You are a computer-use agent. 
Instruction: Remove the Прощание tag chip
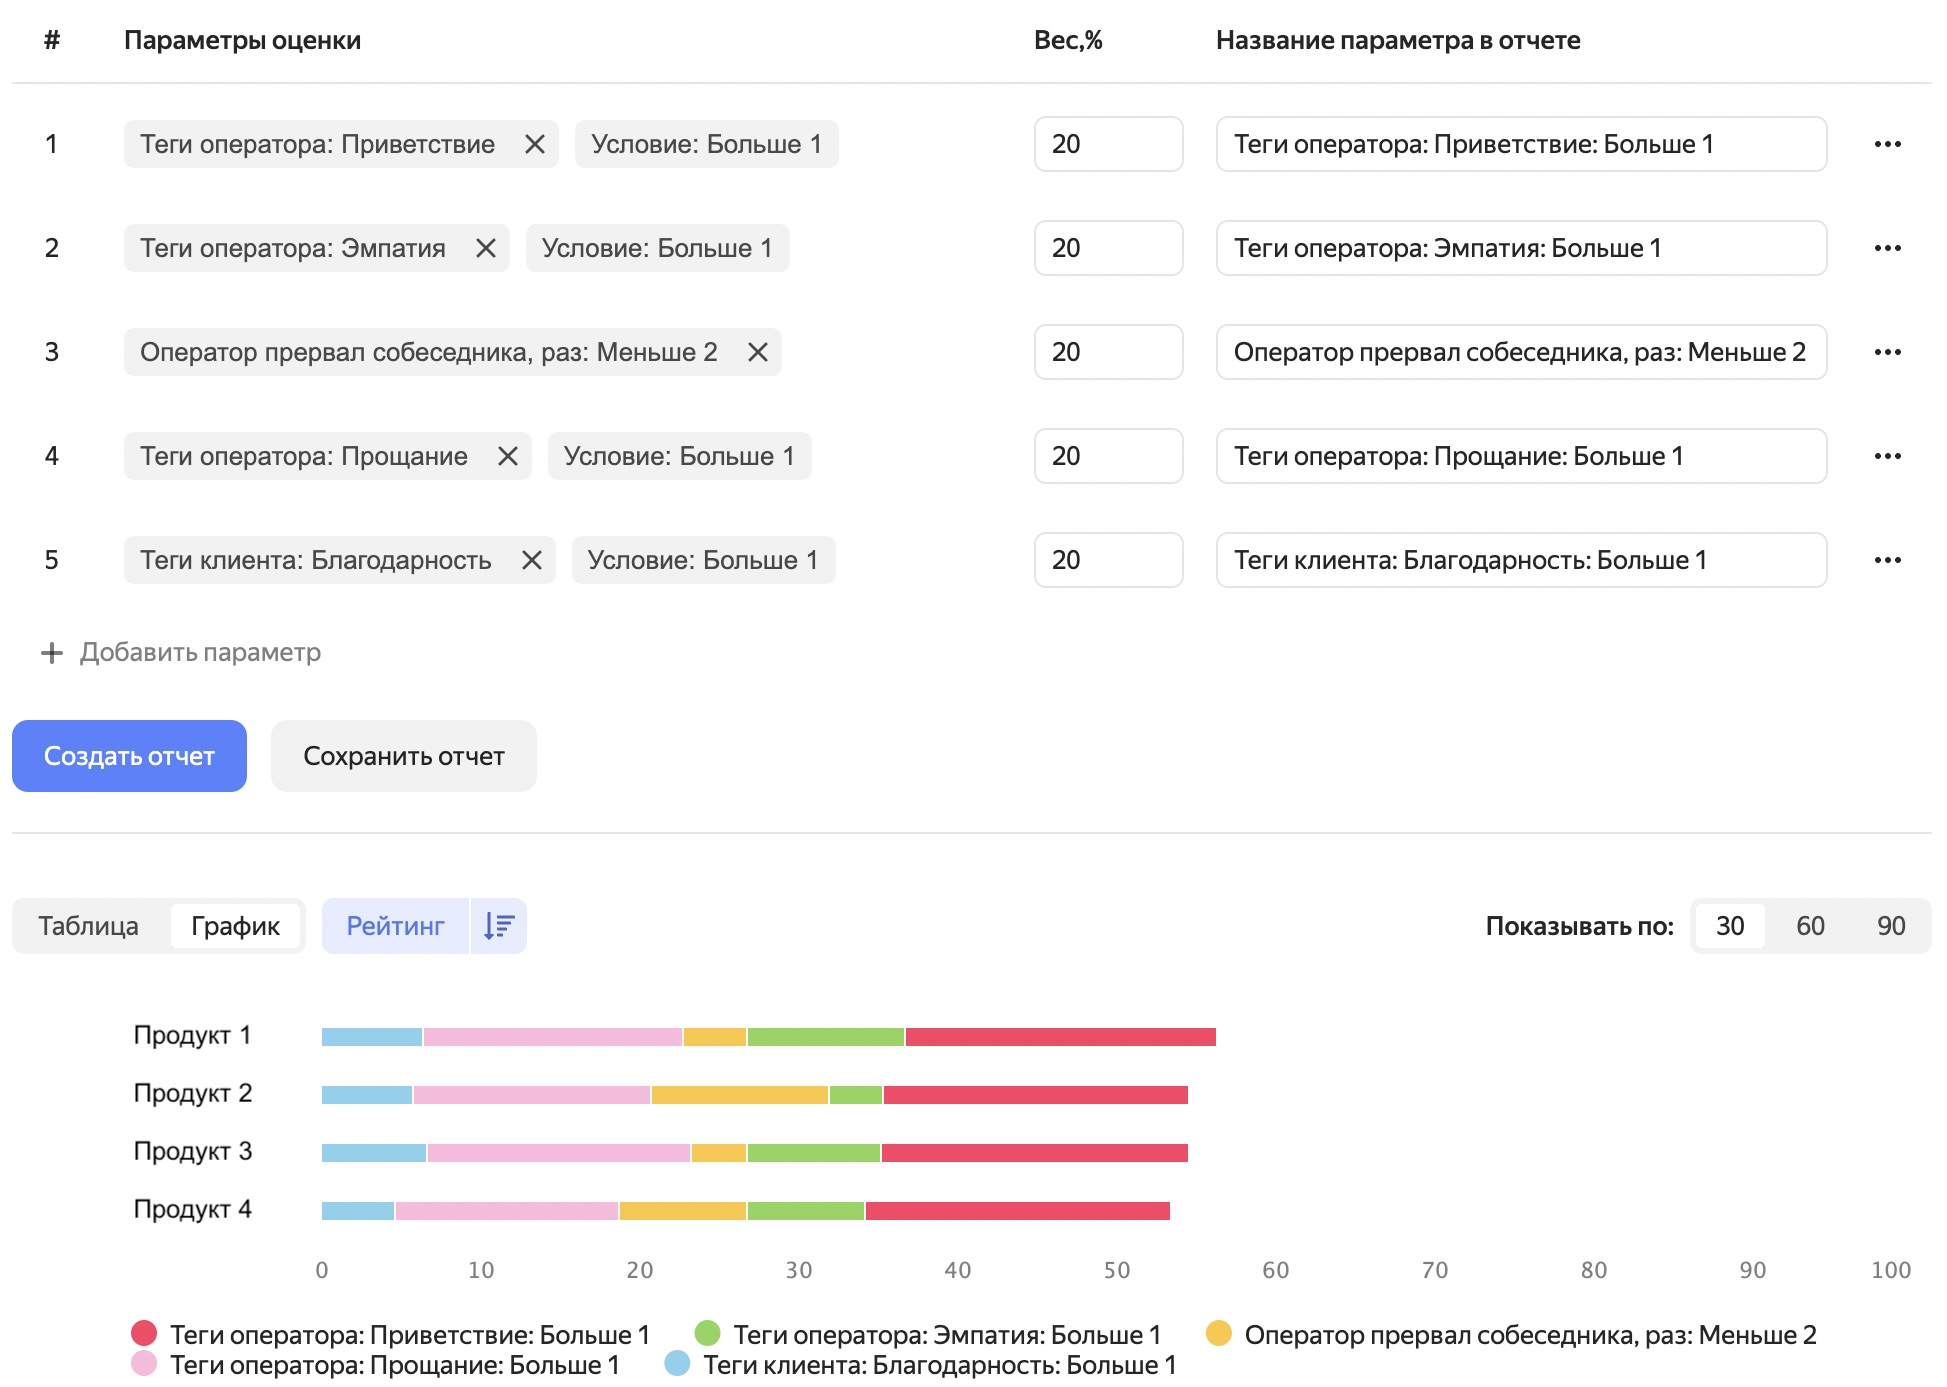[508, 456]
